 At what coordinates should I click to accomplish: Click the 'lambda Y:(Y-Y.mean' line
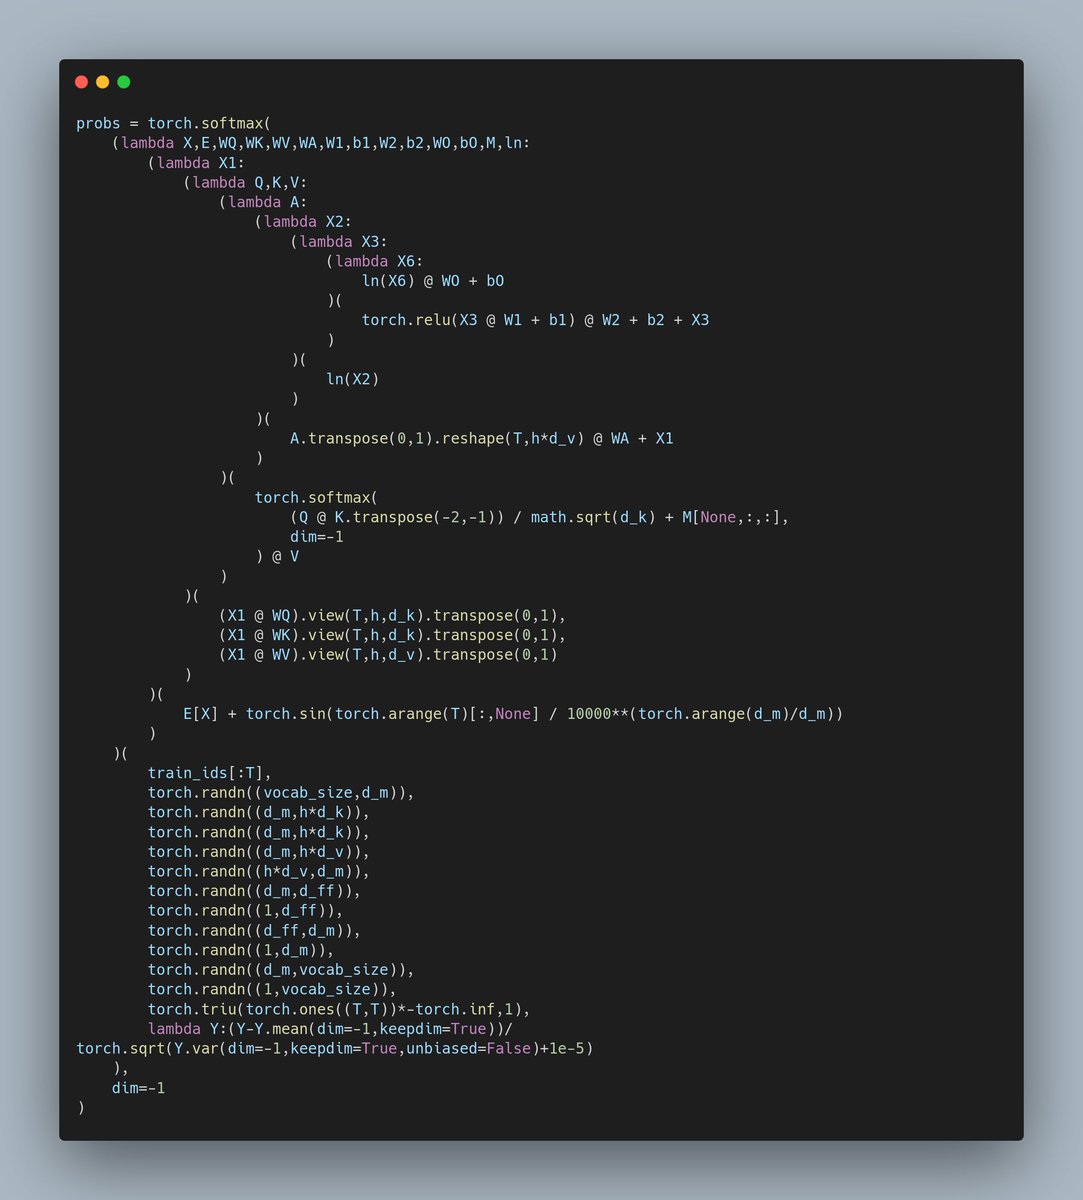click(x=330, y=1029)
